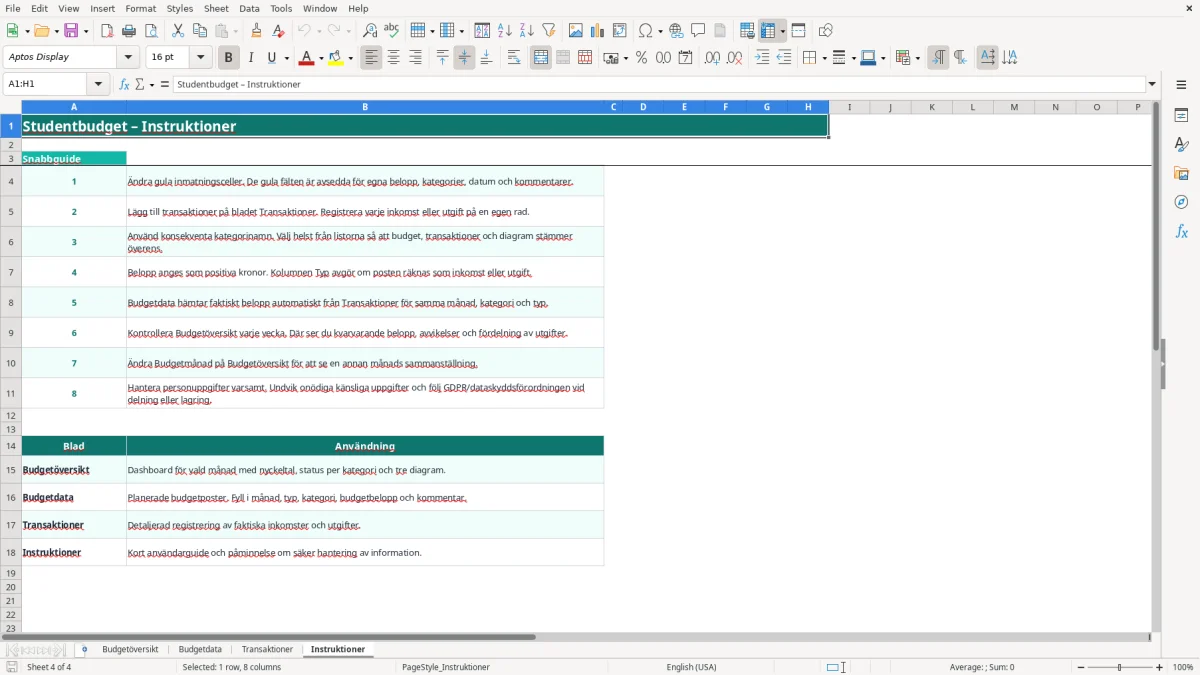Expand the formula bar with the arrow
Image resolution: width=1200 pixels, height=675 pixels.
tap(1152, 85)
